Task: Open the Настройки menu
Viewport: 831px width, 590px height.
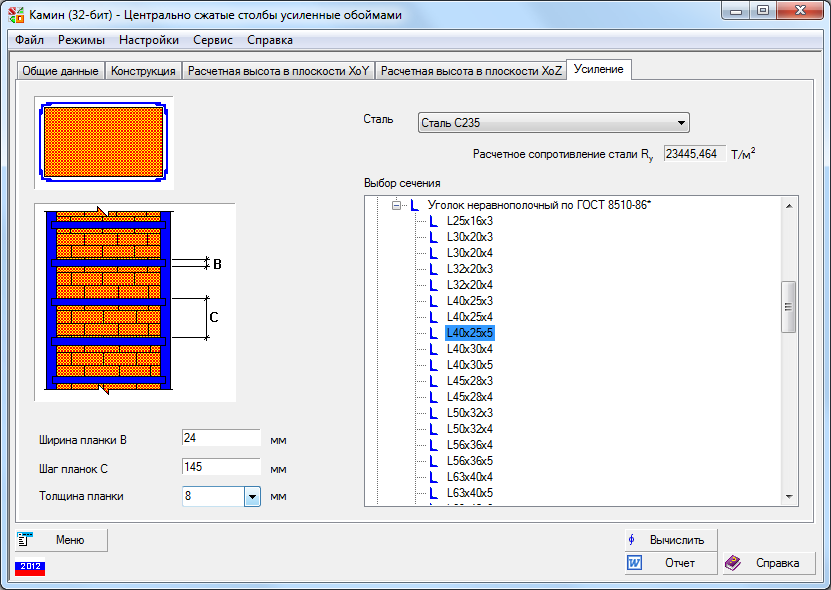Action: (x=149, y=40)
